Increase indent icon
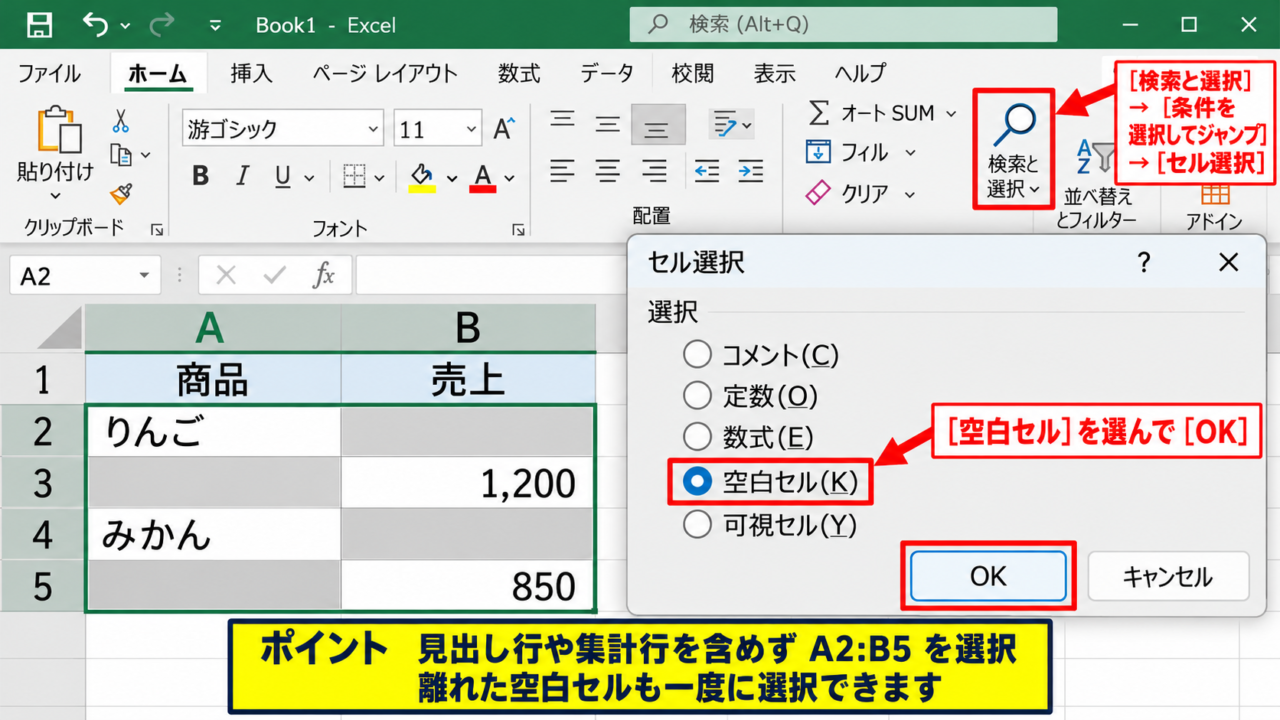 (x=750, y=170)
